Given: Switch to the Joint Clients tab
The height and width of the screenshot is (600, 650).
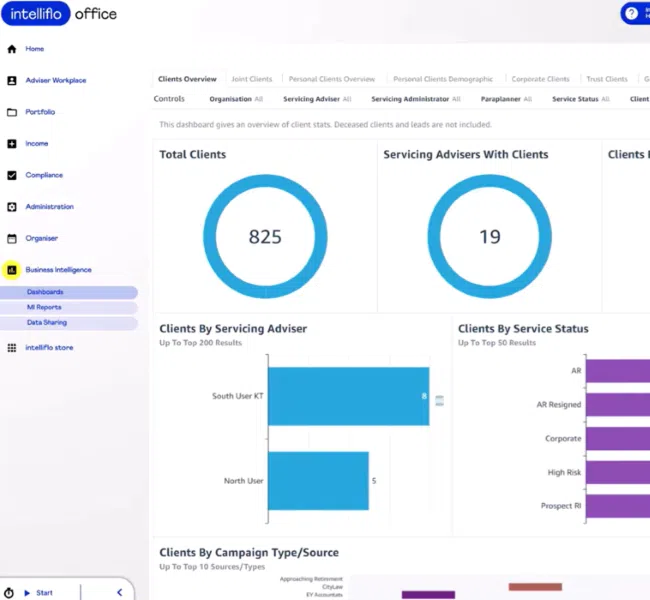Looking at the screenshot, I should click(x=251, y=79).
